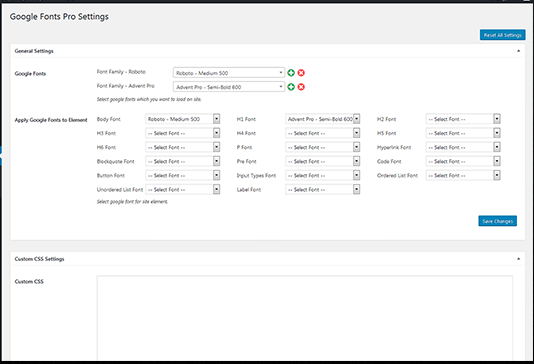The height and width of the screenshot is (364, 534).
Task: Open the Body Font dropdown
Action: 183,119
